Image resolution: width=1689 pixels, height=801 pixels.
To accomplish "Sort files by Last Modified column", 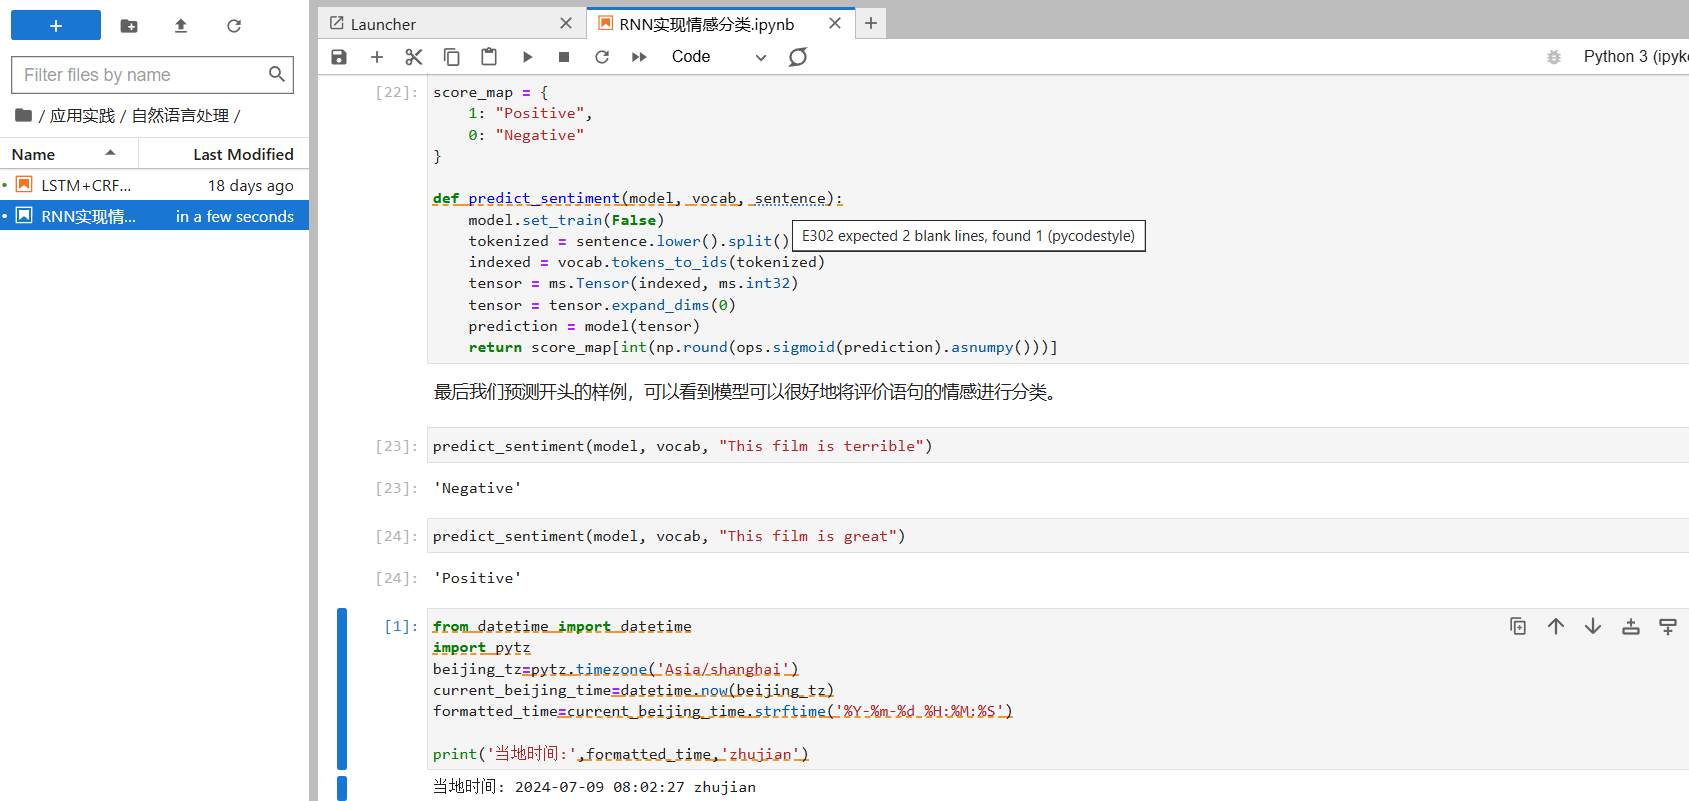I will point(224,154).
